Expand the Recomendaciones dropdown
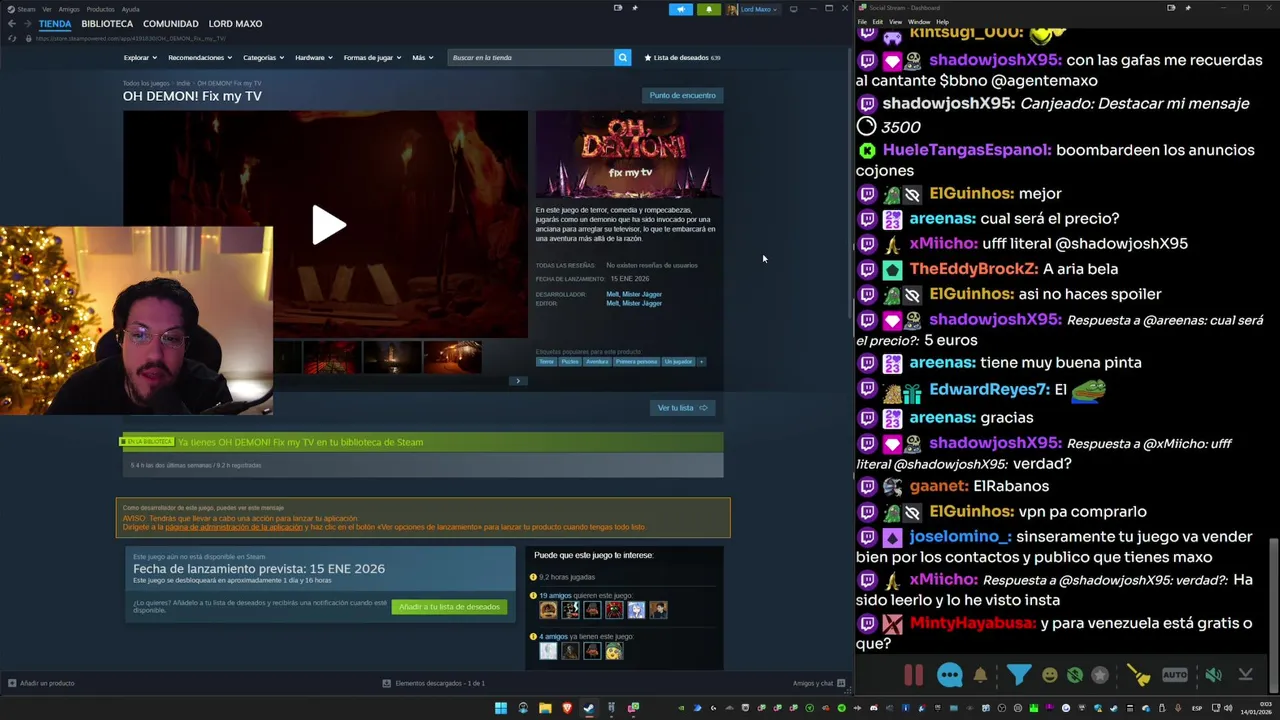This screenshot has height=720, width=1280. coord(200,57)
